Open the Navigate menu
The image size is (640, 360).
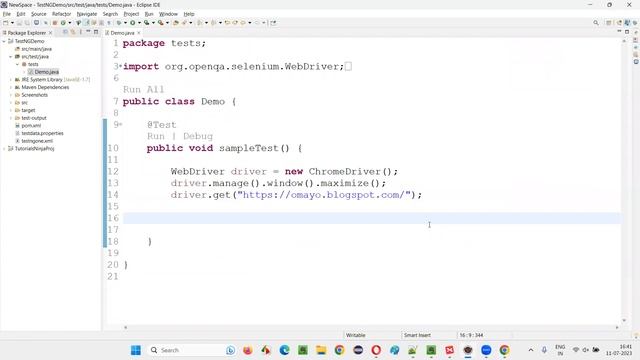pyautogui.click(x=87, y=14)
